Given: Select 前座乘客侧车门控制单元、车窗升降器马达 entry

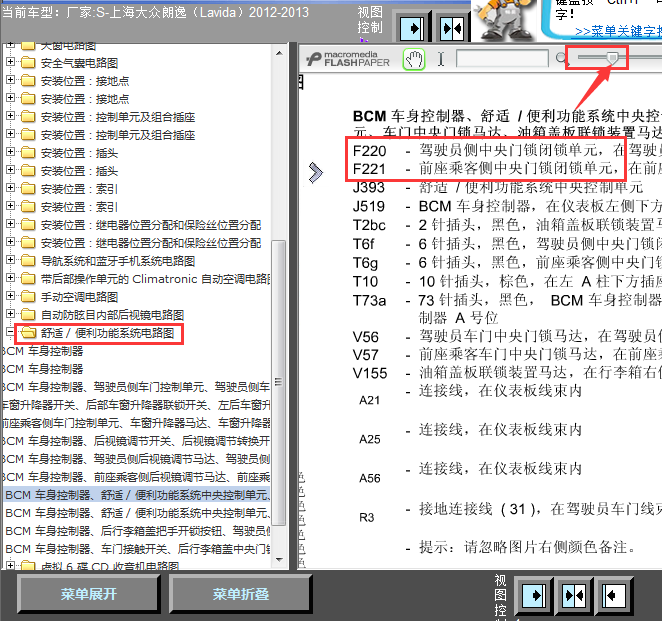Looking at the screenshot, I should (136, 423).
